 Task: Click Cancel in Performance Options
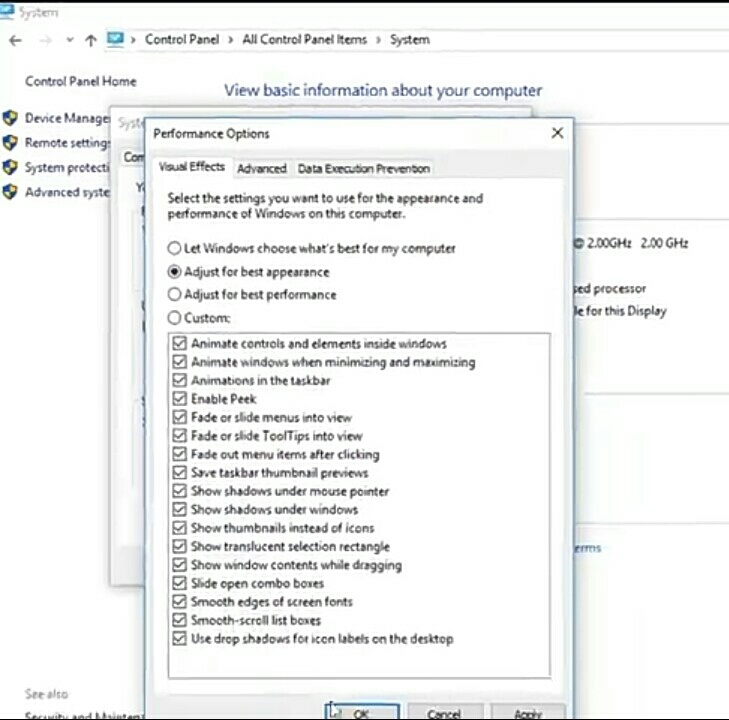coord(444,712)
